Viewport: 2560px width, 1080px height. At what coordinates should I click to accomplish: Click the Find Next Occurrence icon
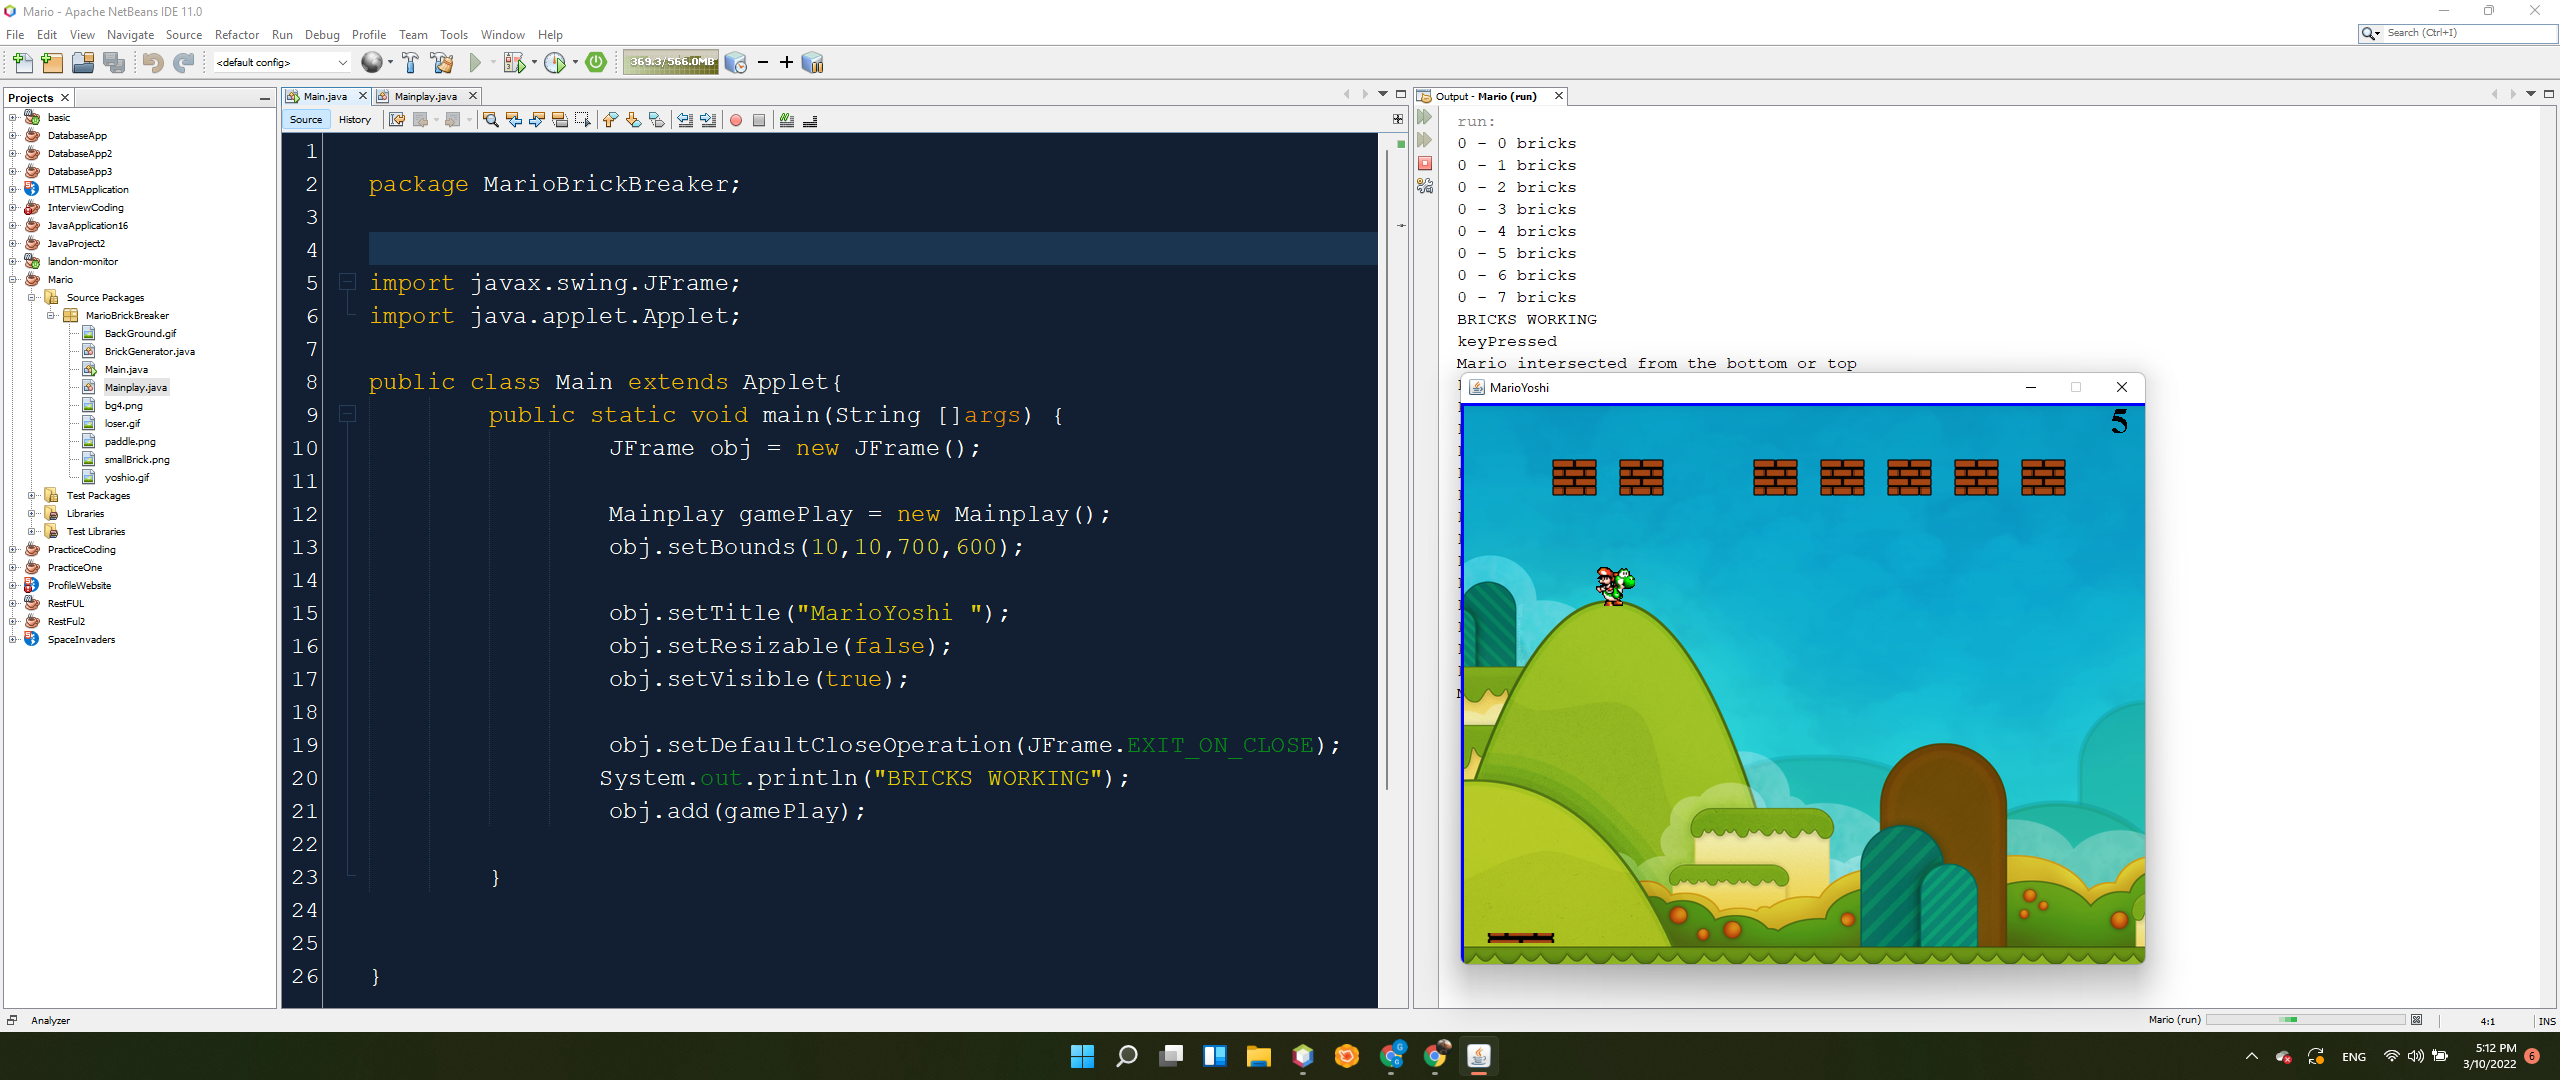point(537,120)
